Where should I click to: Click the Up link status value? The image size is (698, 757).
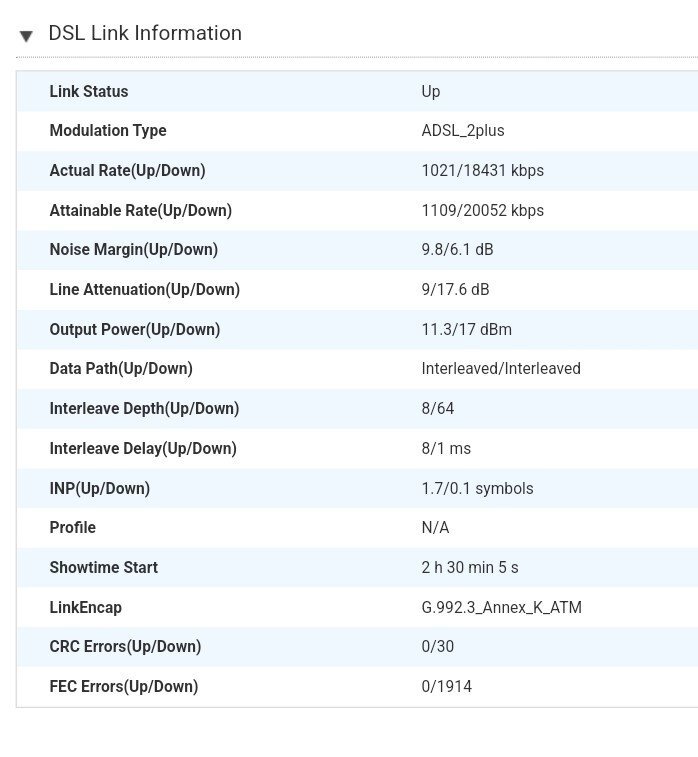click(431, 91)
